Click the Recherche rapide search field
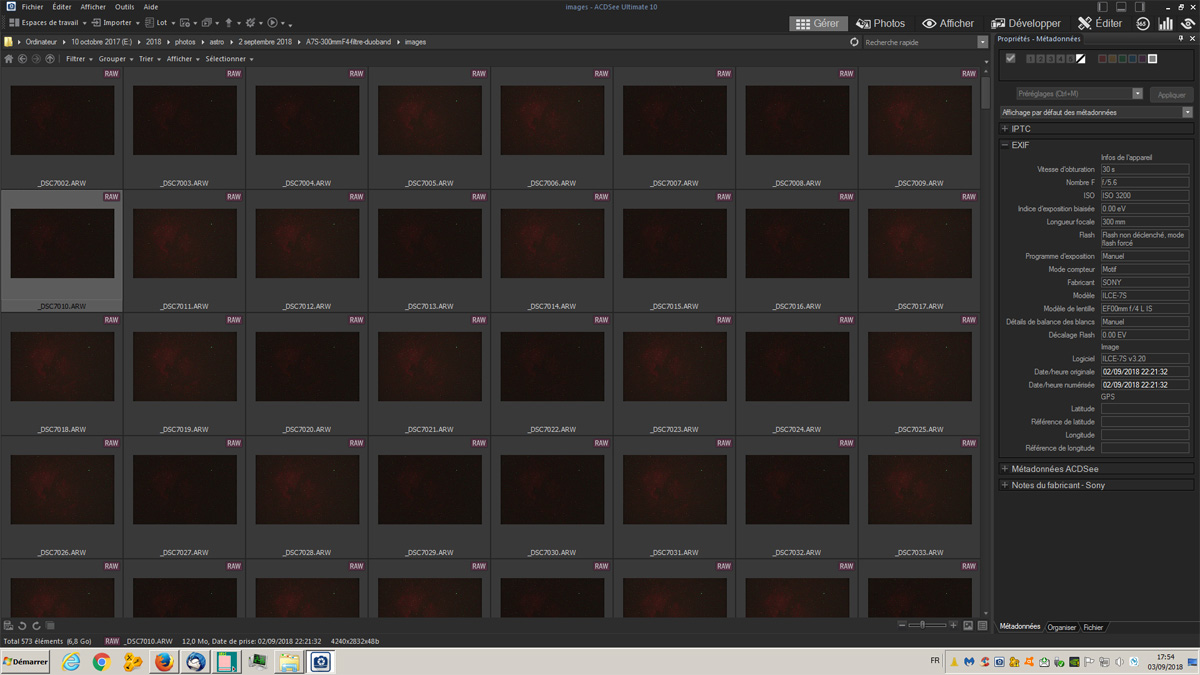 pos(920,42)
